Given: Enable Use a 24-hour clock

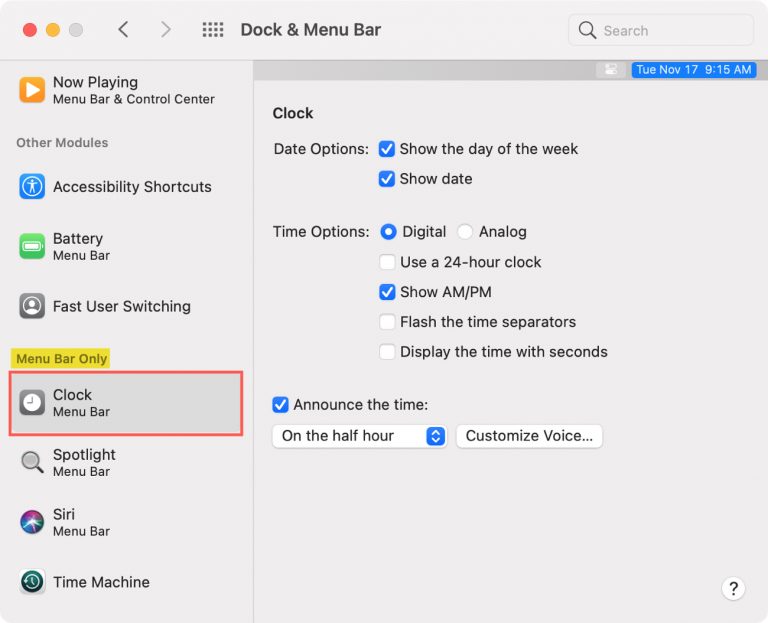Looking at the screenshot, I should click(x=387, y=262).
